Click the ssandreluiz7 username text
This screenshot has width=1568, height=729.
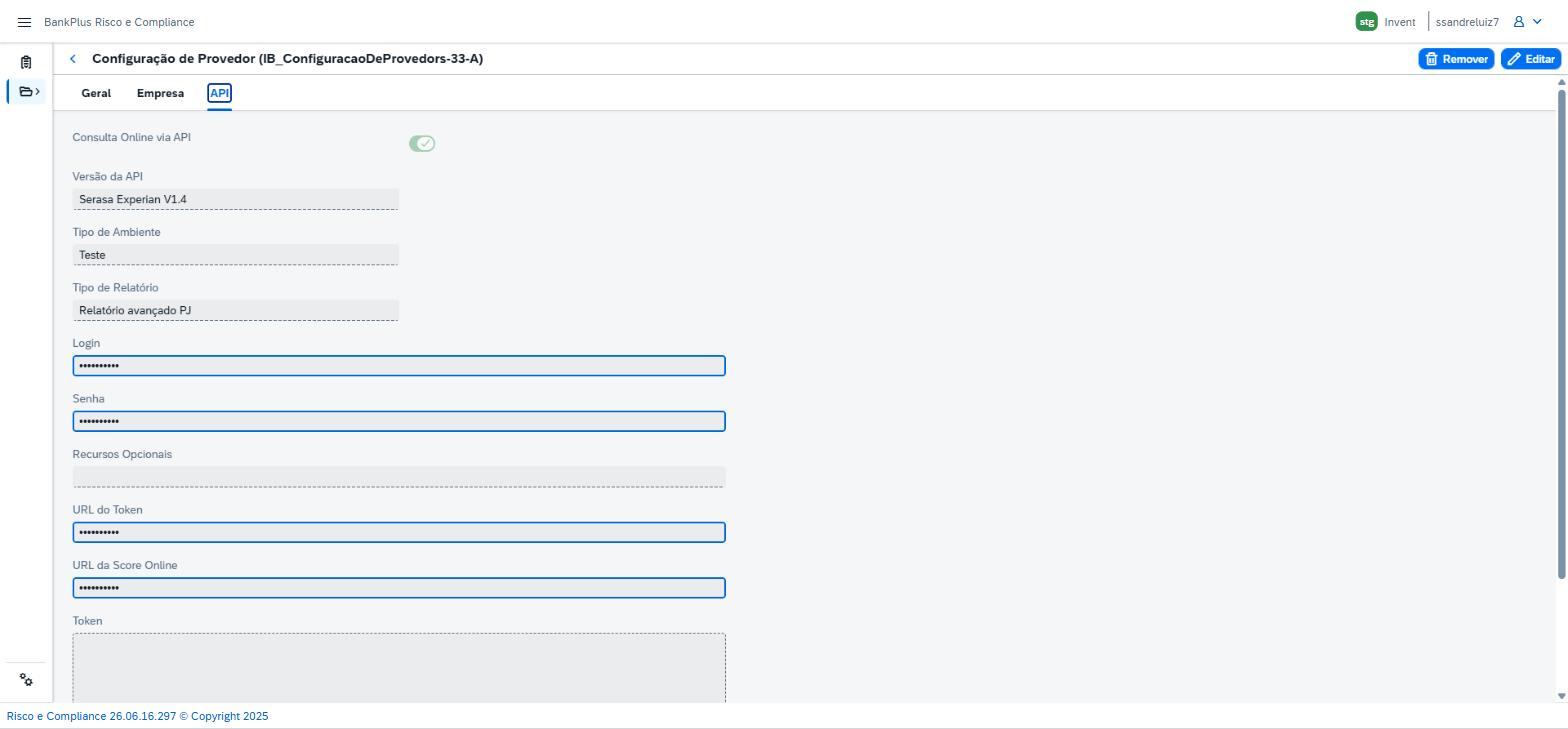point(1467,22)
